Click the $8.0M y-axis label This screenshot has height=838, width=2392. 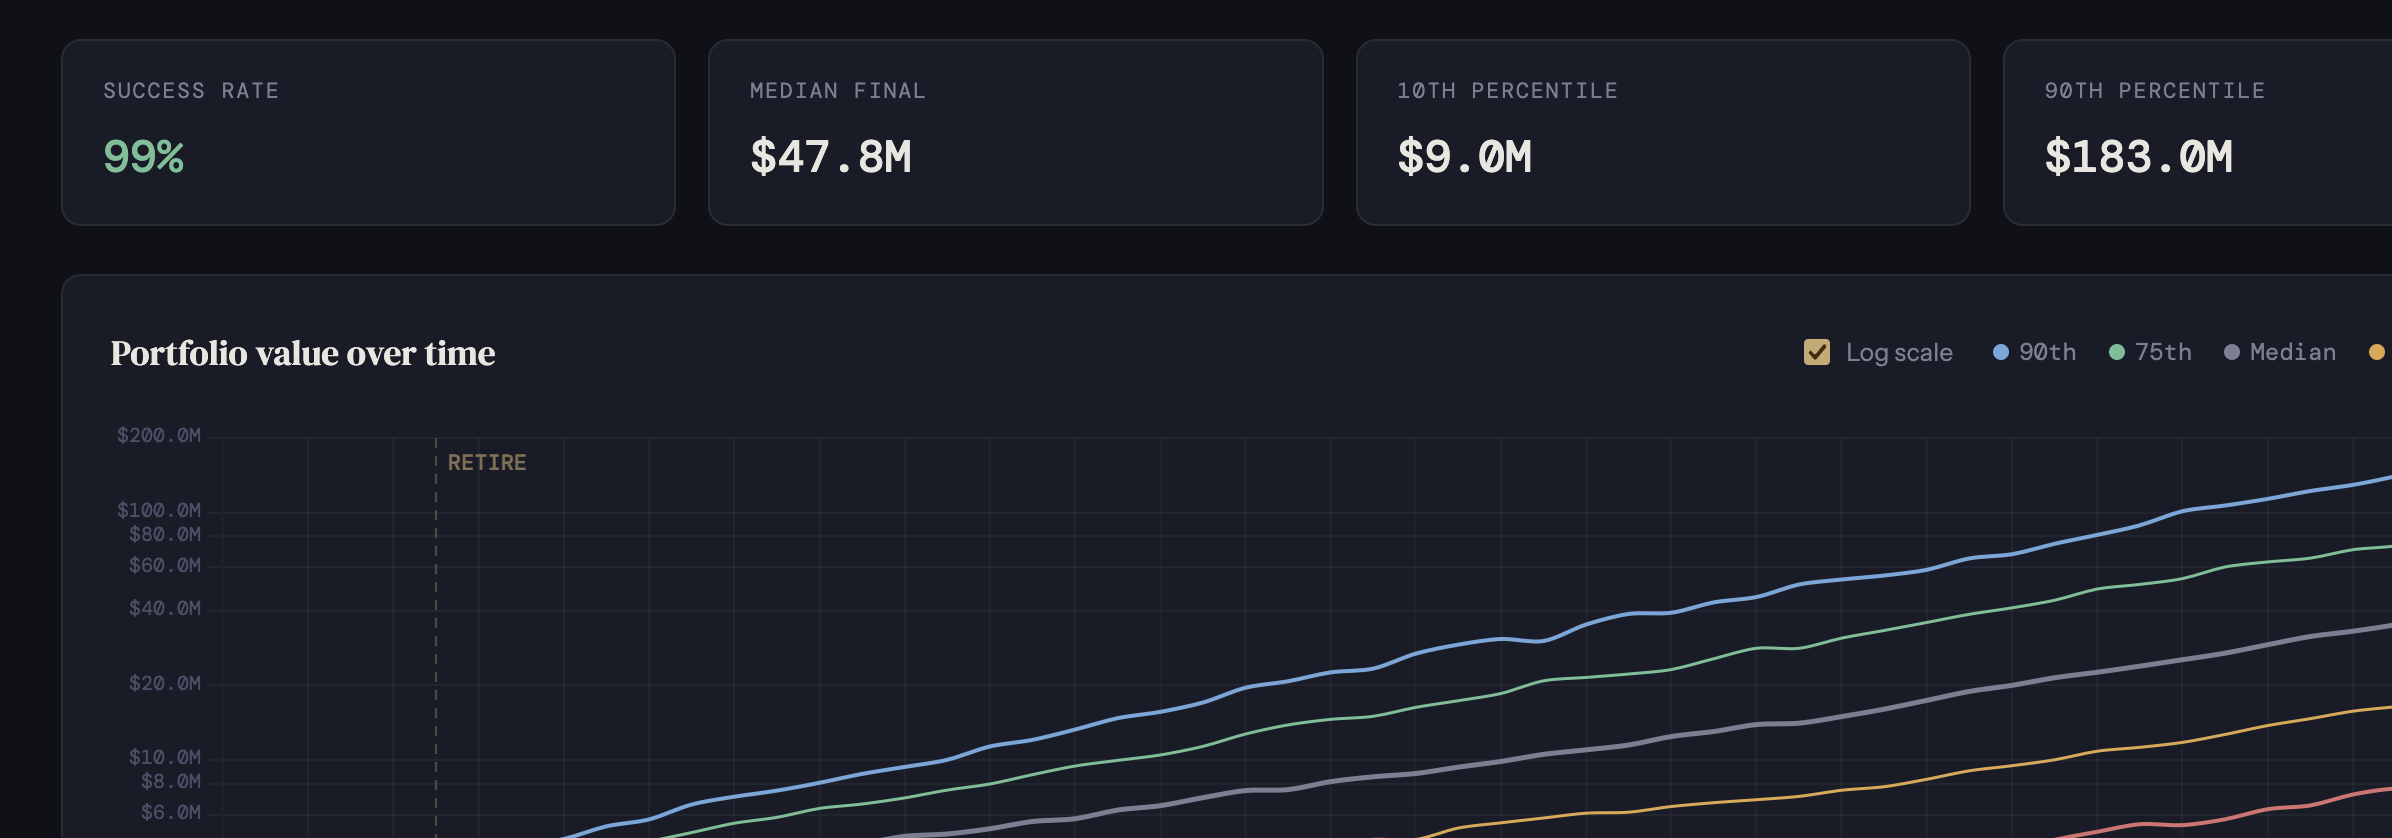[x=171, y=781]
